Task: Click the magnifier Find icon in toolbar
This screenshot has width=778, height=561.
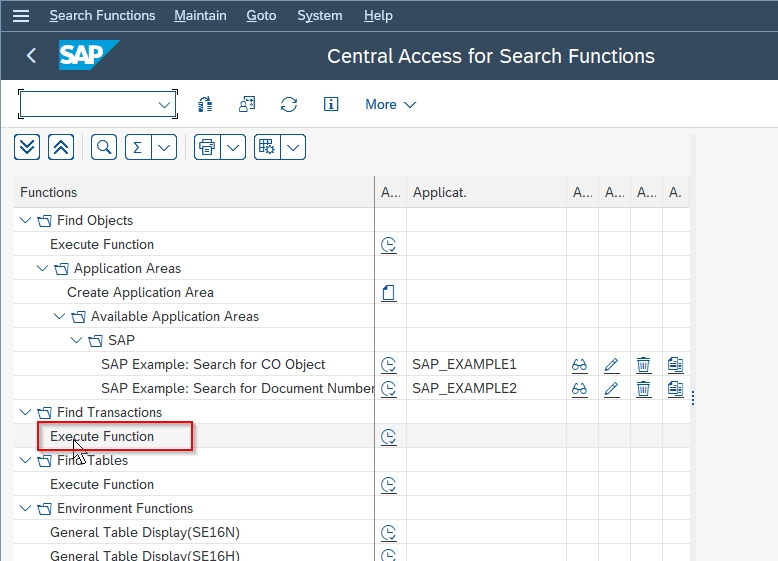Action: tap(104, 147)
